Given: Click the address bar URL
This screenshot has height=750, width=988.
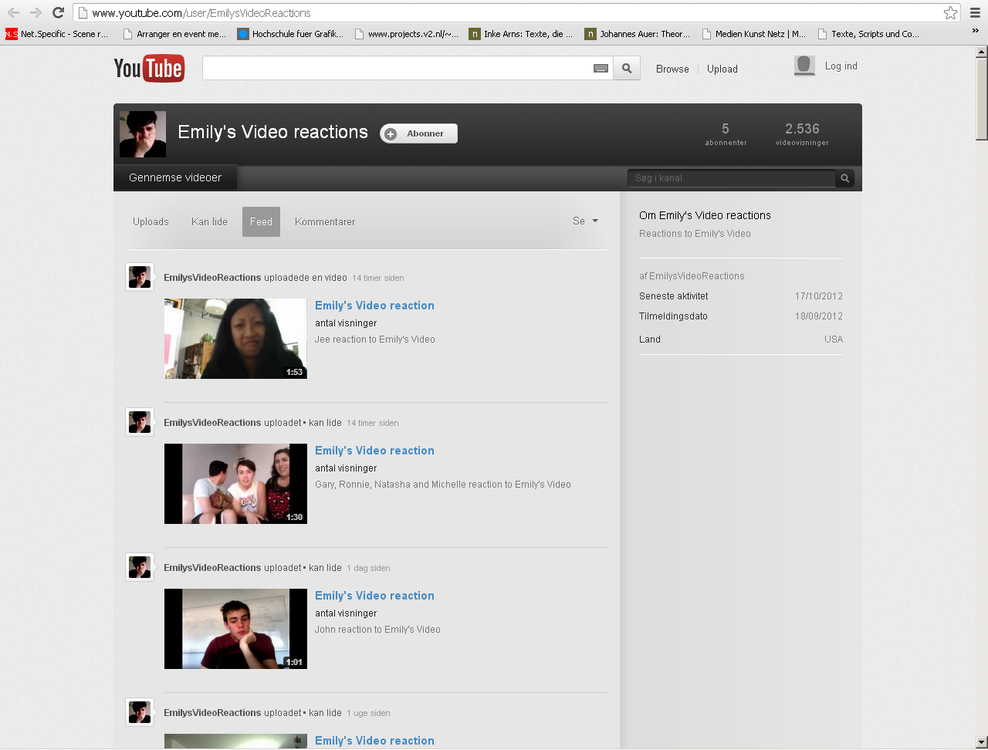Looking at the screenshot, I should pyautogui.click(x=201, y=13).
